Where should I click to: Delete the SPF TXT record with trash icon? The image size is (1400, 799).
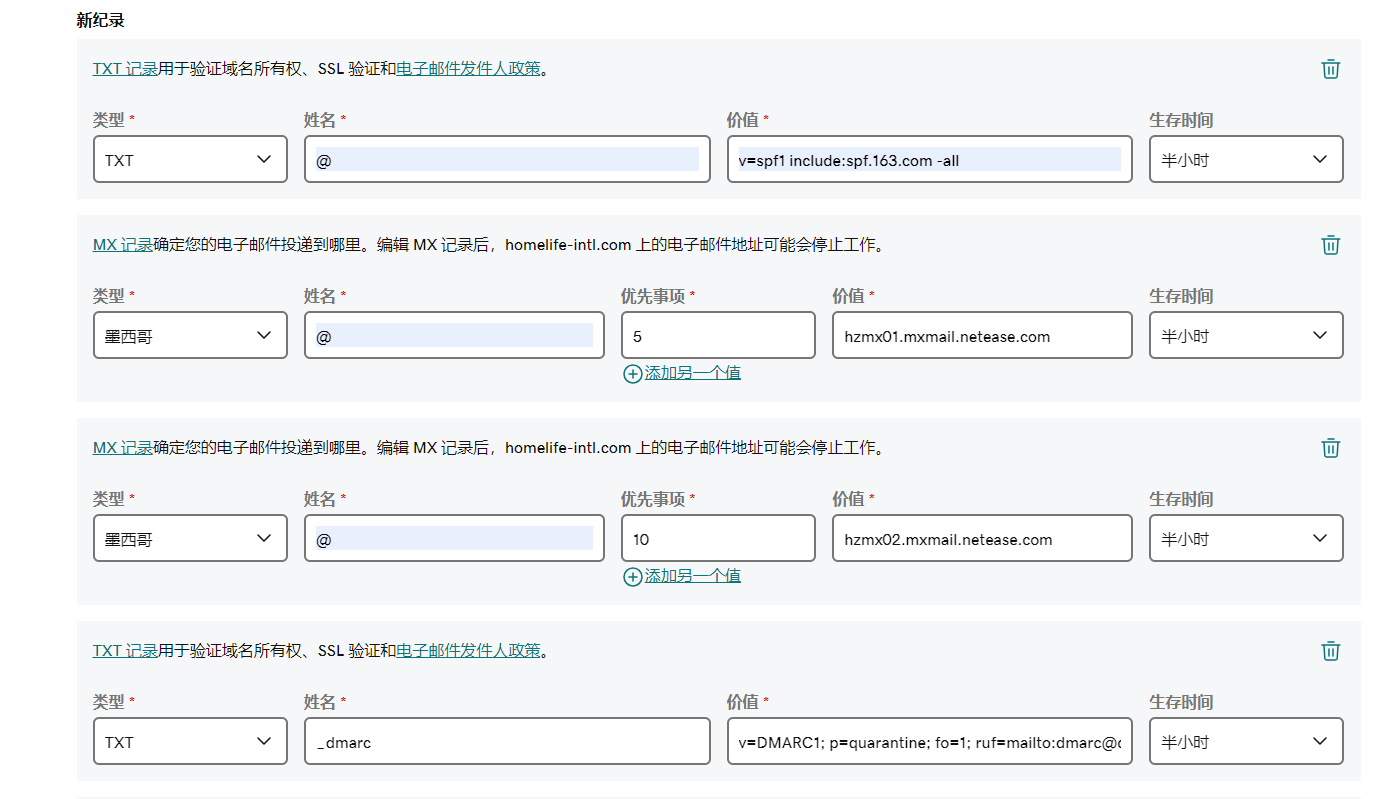pyautogui.click(x=1330, y=69)
